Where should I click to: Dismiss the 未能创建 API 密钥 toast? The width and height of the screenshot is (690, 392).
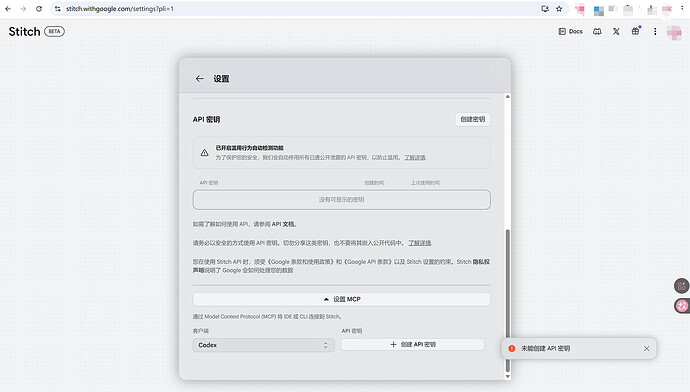(646, 348)
